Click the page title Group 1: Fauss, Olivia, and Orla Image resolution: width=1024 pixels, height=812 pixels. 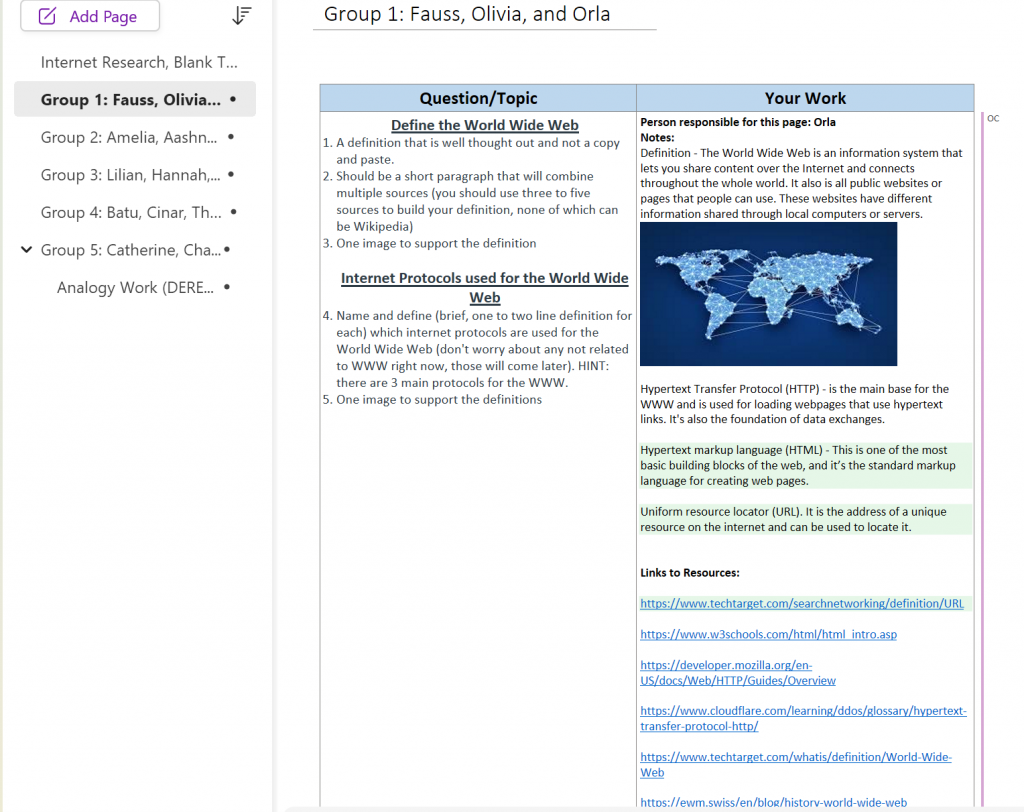[x=467, y=14]
